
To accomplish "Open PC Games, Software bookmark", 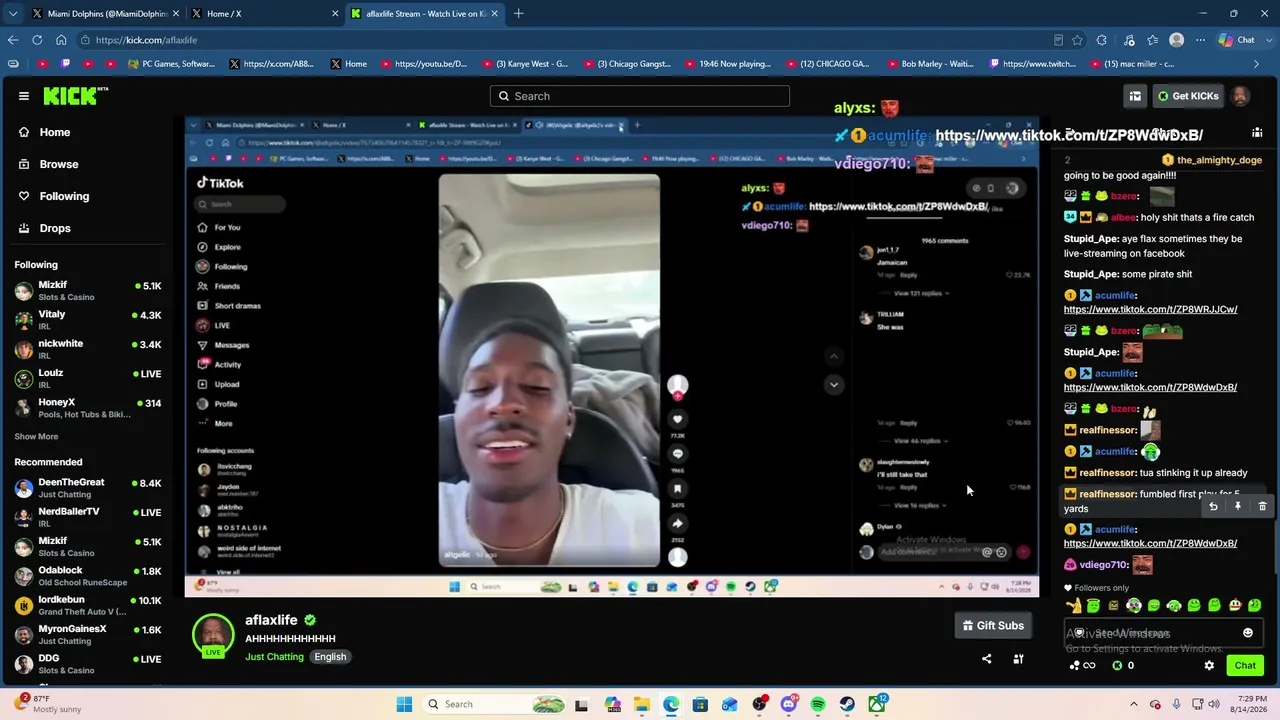I will click(172, 64).
